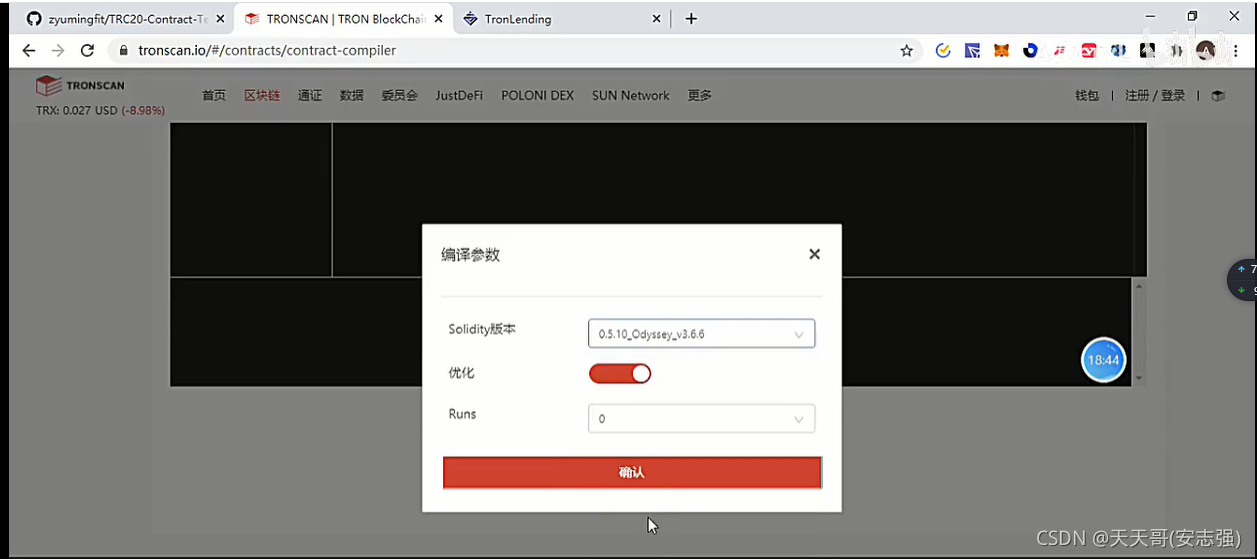Click the red confirm button
This screenshot has width=1257, height=559.
(x=632, y=472)
